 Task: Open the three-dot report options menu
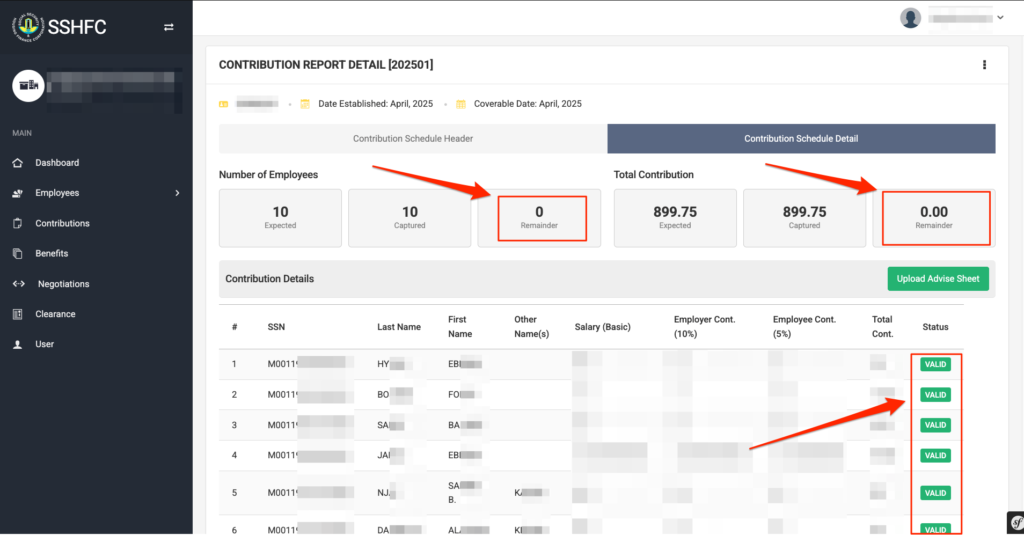coord(984,65)
